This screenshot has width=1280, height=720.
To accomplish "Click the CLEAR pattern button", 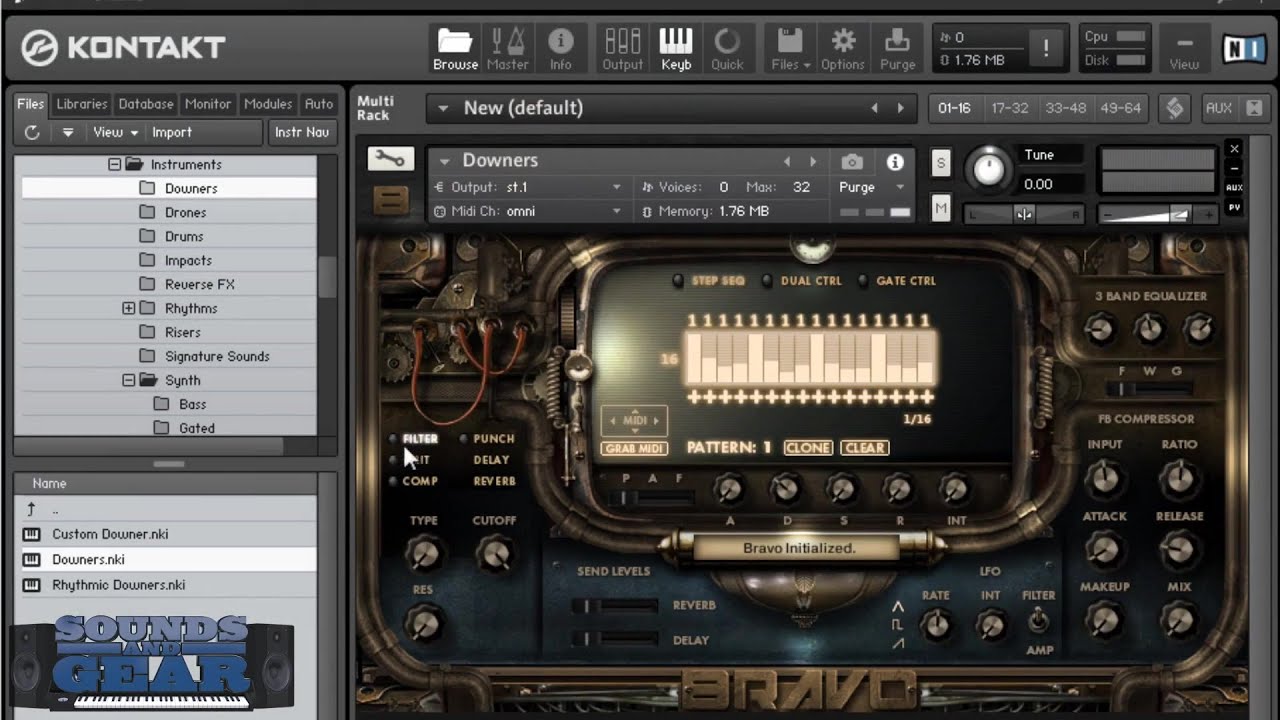I will pyautogui.click(x=865, y=448).
